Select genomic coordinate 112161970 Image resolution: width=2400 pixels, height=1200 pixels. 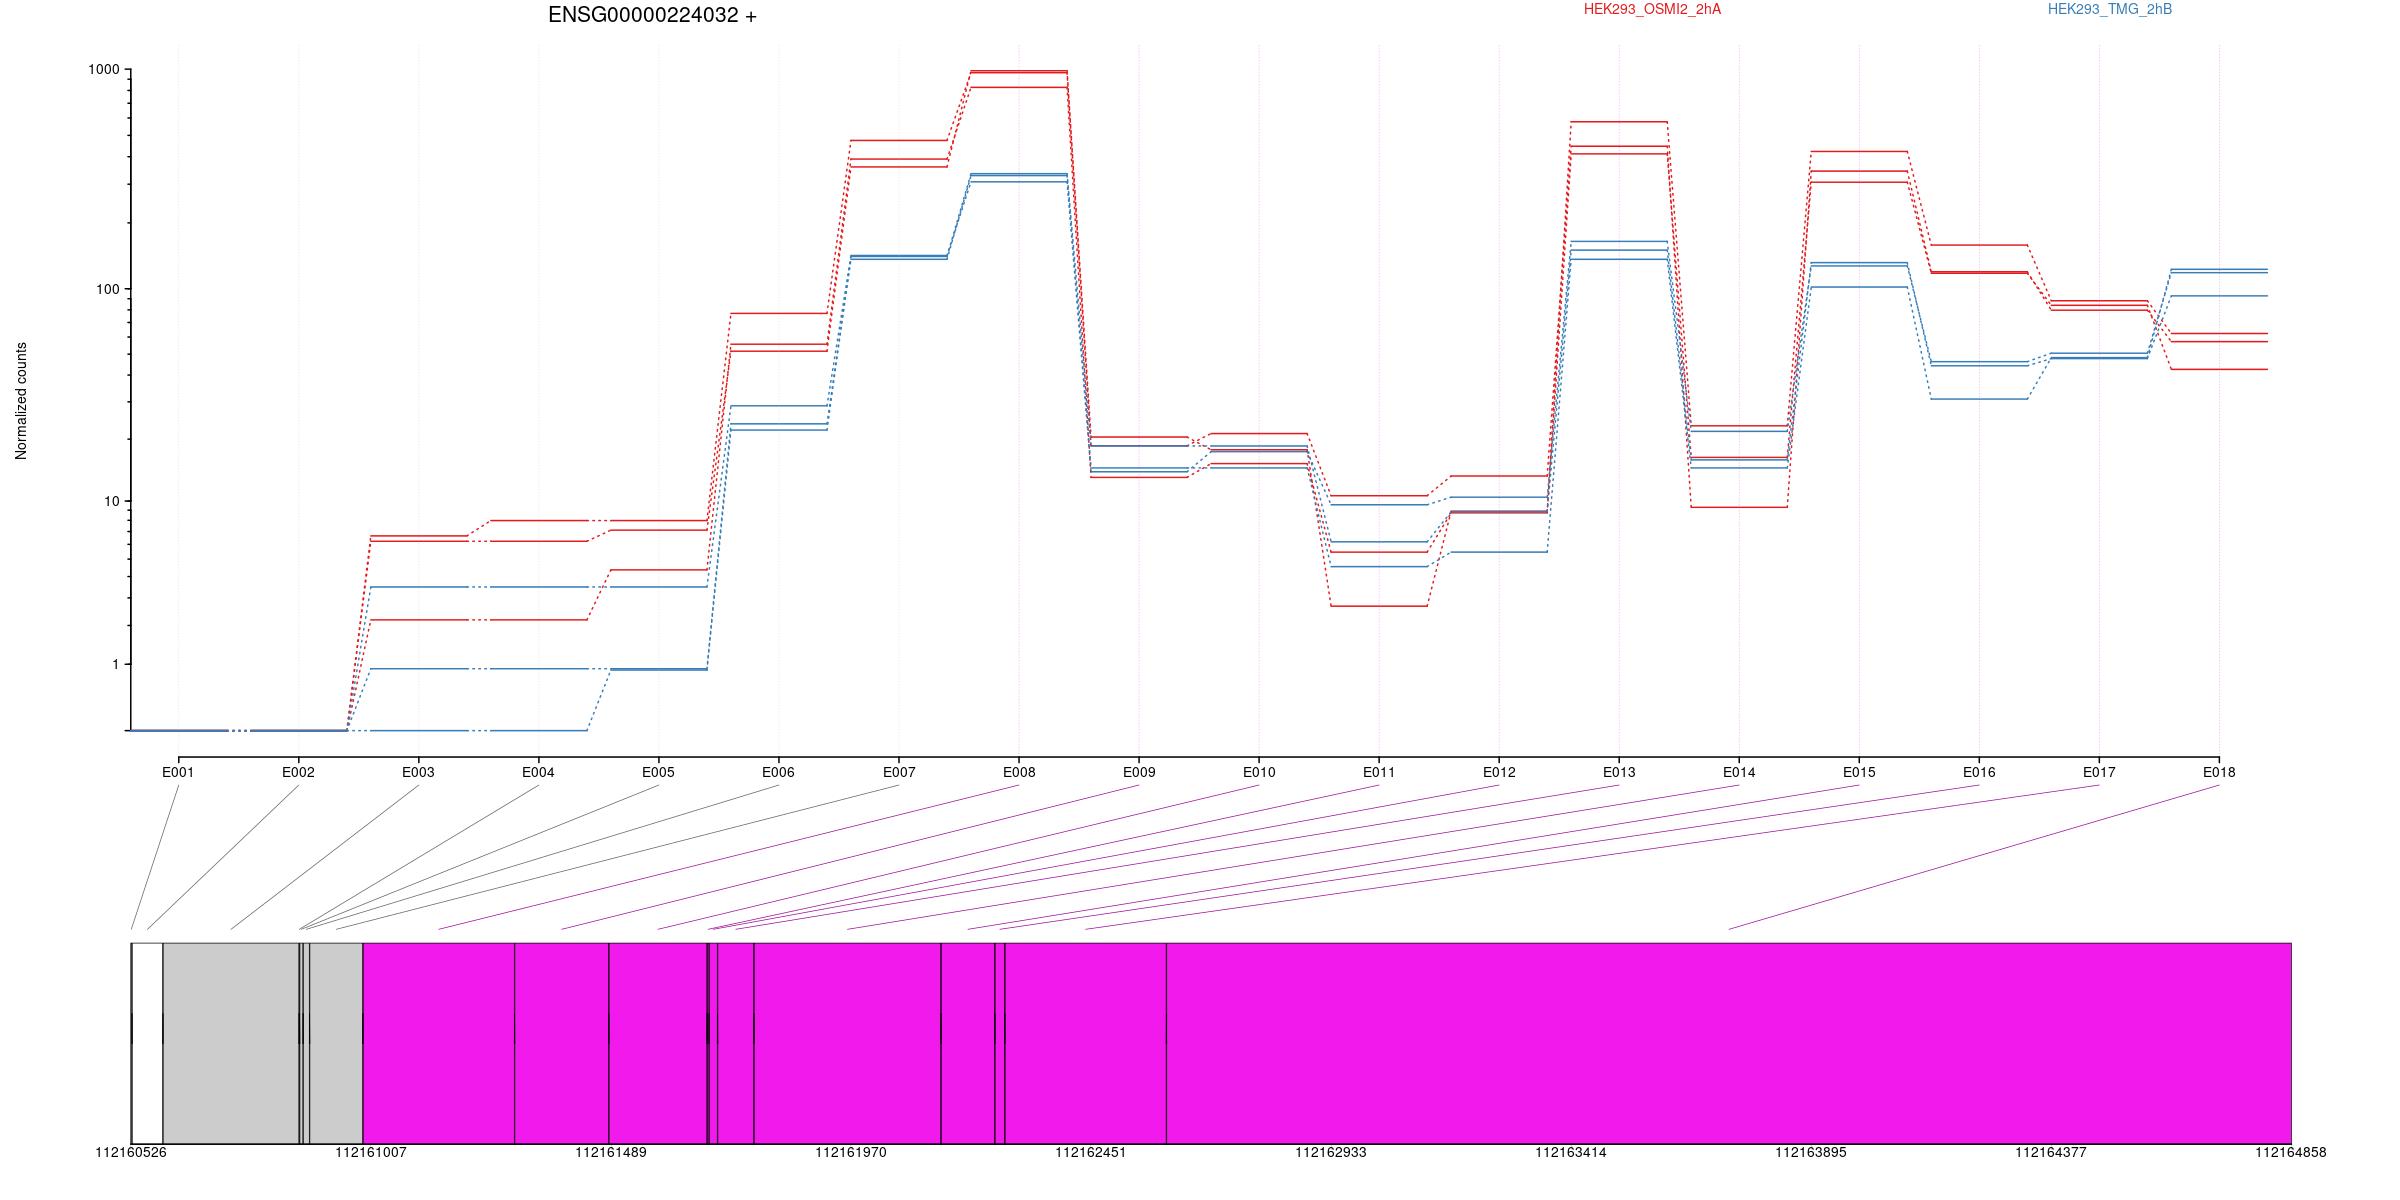[851, 1152]
